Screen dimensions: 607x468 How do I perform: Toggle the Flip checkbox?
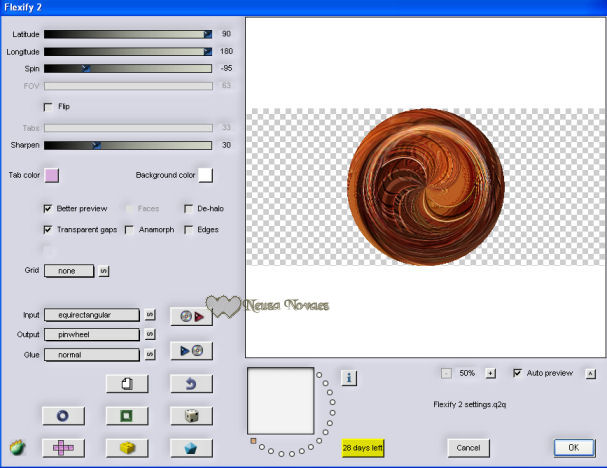click(x=48, y=107)
